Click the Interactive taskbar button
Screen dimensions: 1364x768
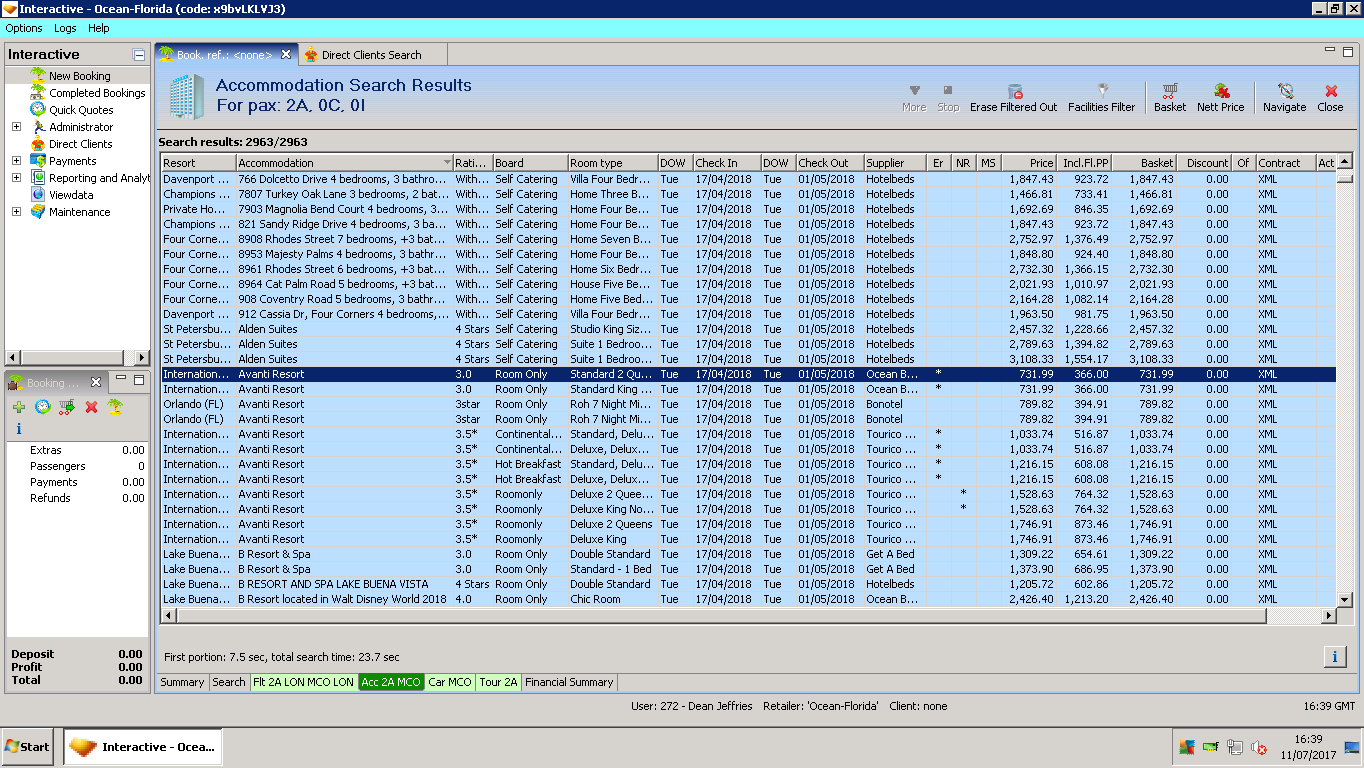point(143,746)
